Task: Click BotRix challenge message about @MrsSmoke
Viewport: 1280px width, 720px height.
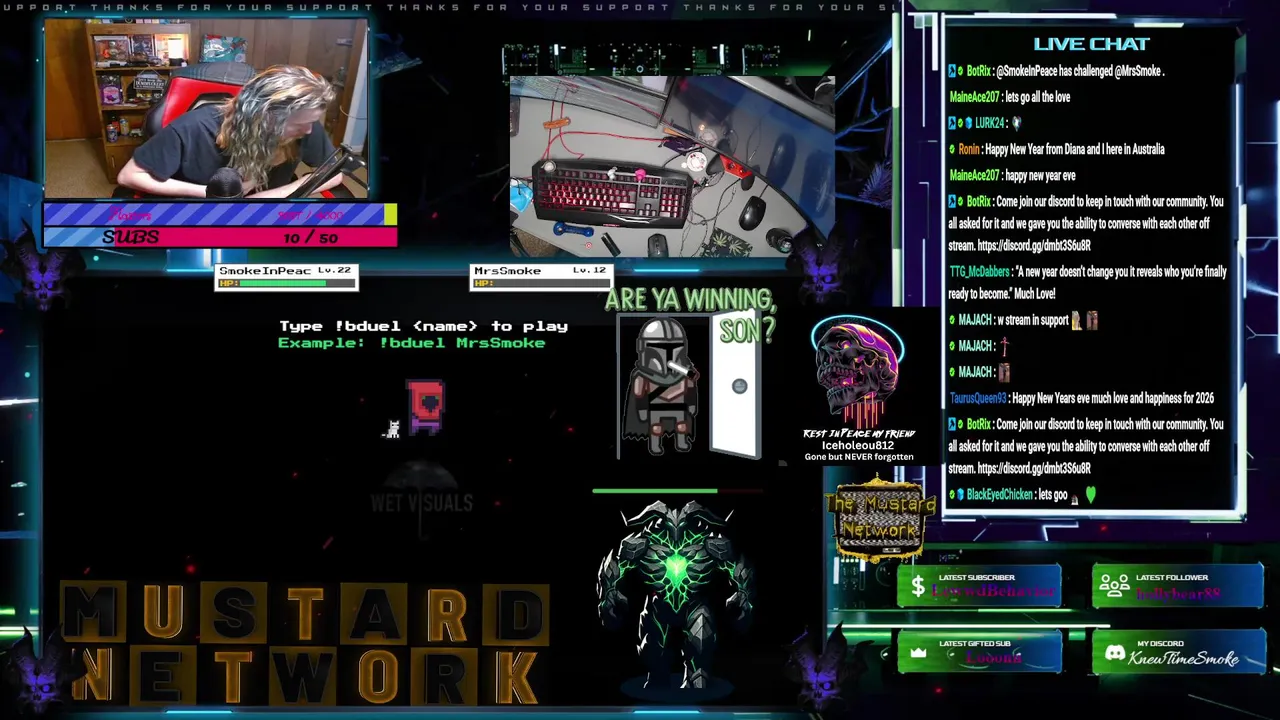Action: point(1056,71)
